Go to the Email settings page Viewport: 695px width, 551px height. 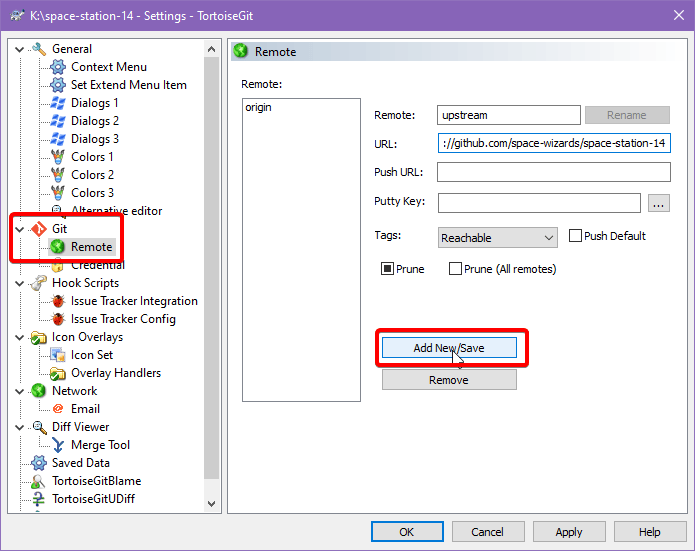tap(85, 409)
